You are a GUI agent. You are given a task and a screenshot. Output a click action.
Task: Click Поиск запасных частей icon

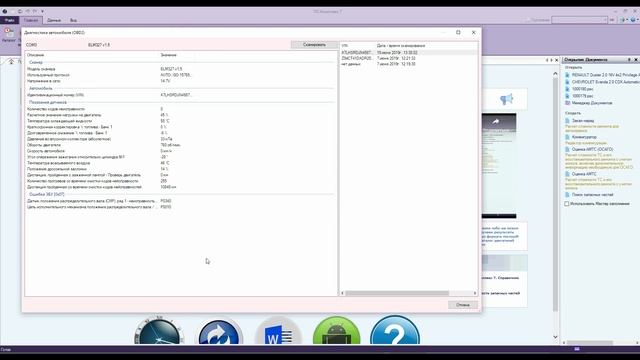pyautogui.click(x=567, y=195)
